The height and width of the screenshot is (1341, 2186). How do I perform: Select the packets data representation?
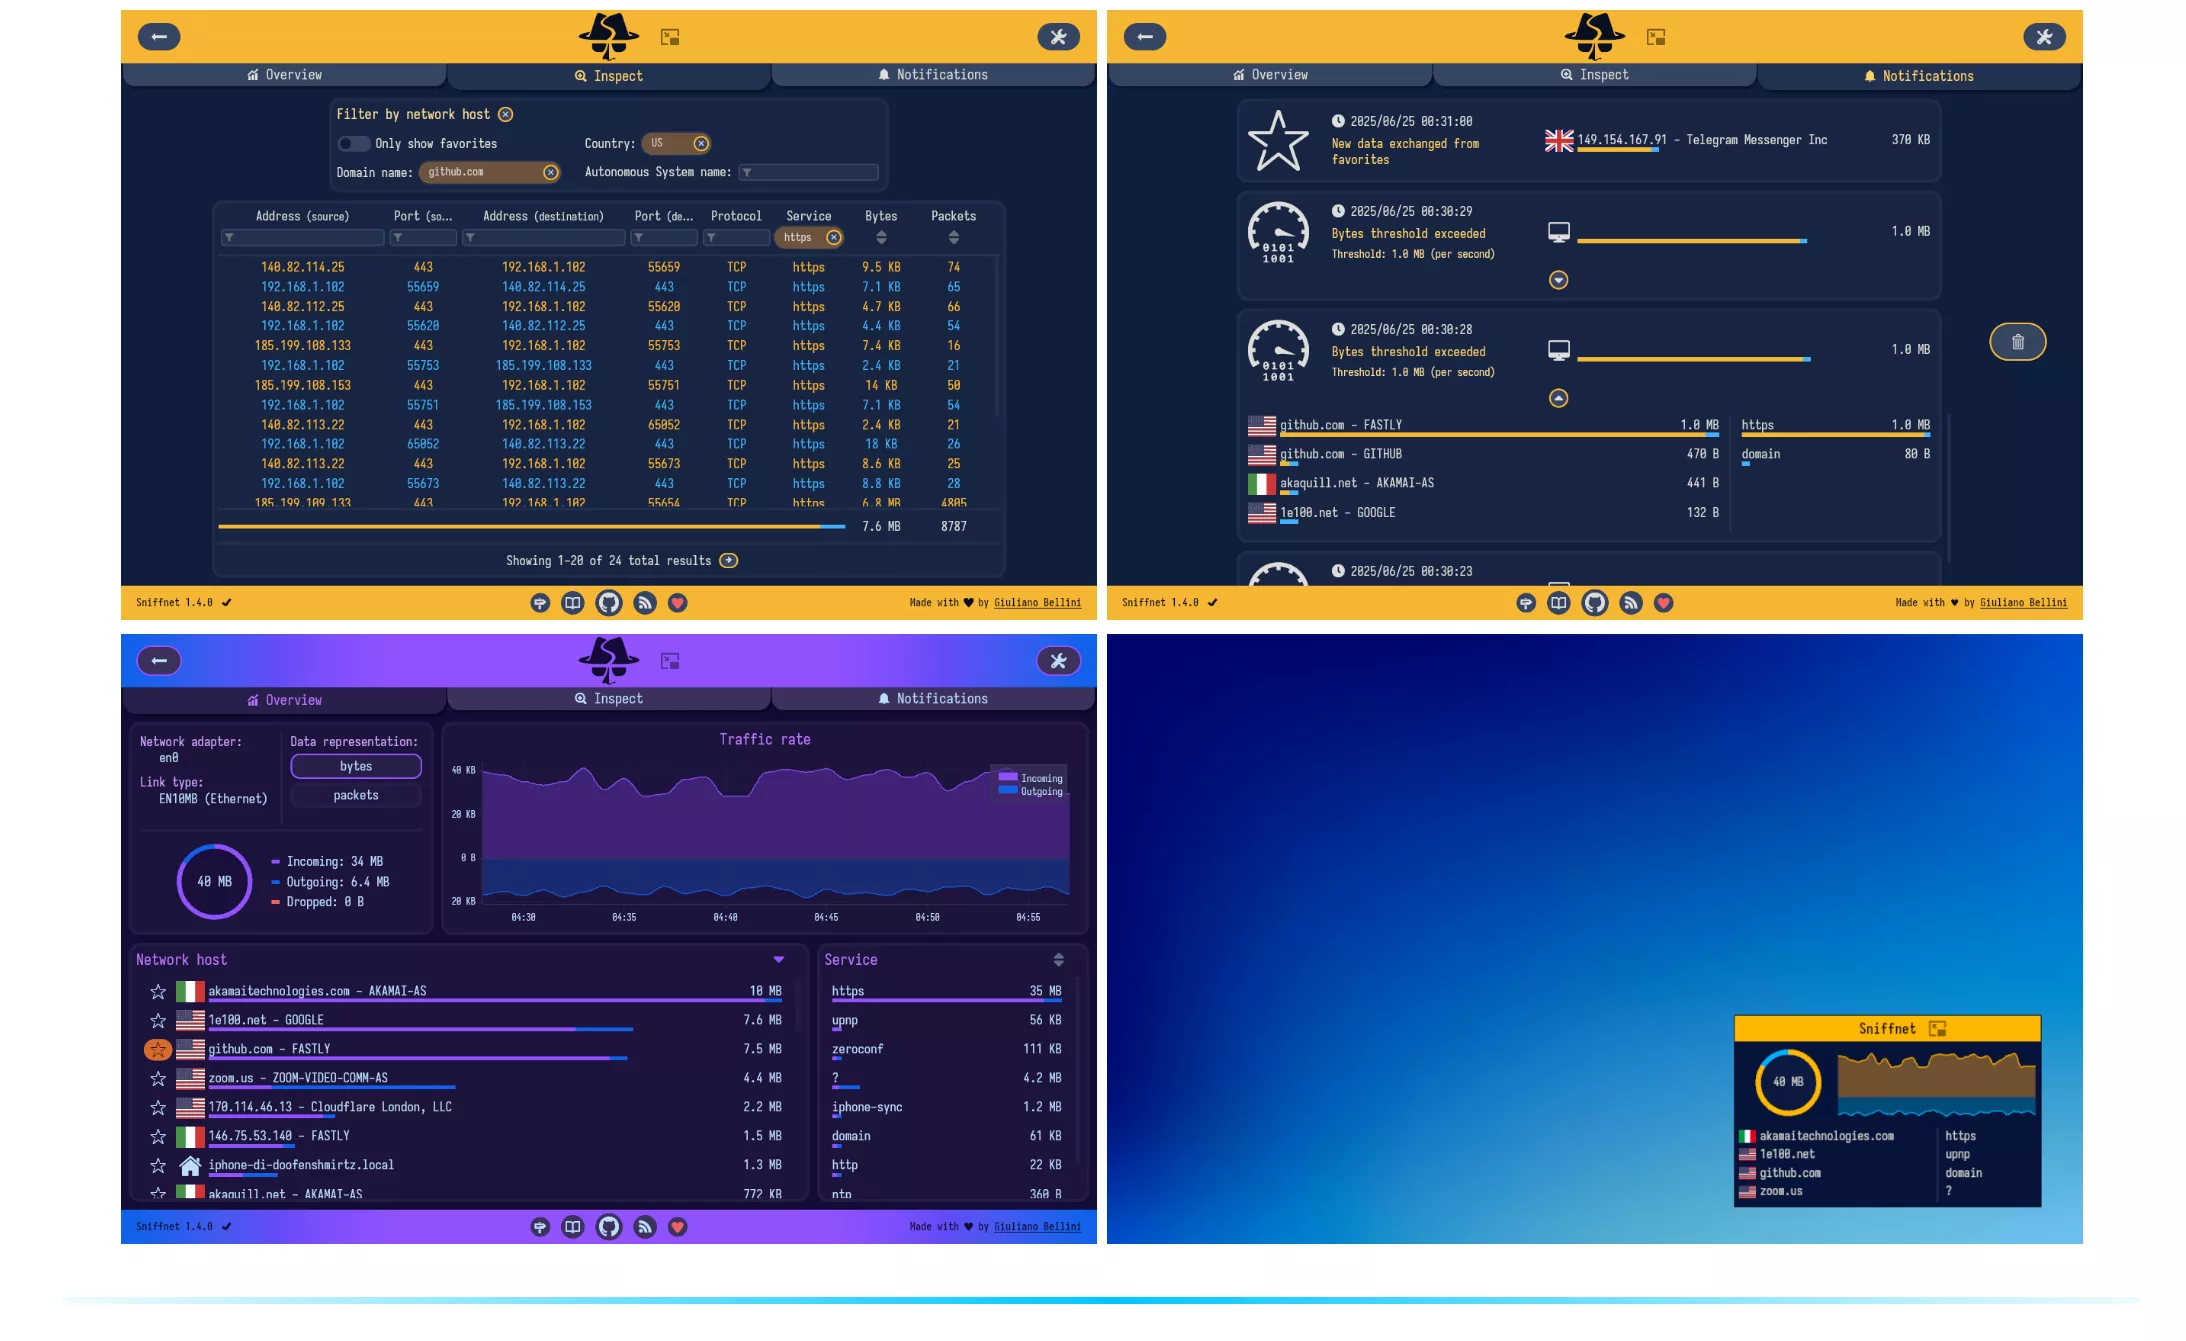pyautogui.click(x=356, y=796)
